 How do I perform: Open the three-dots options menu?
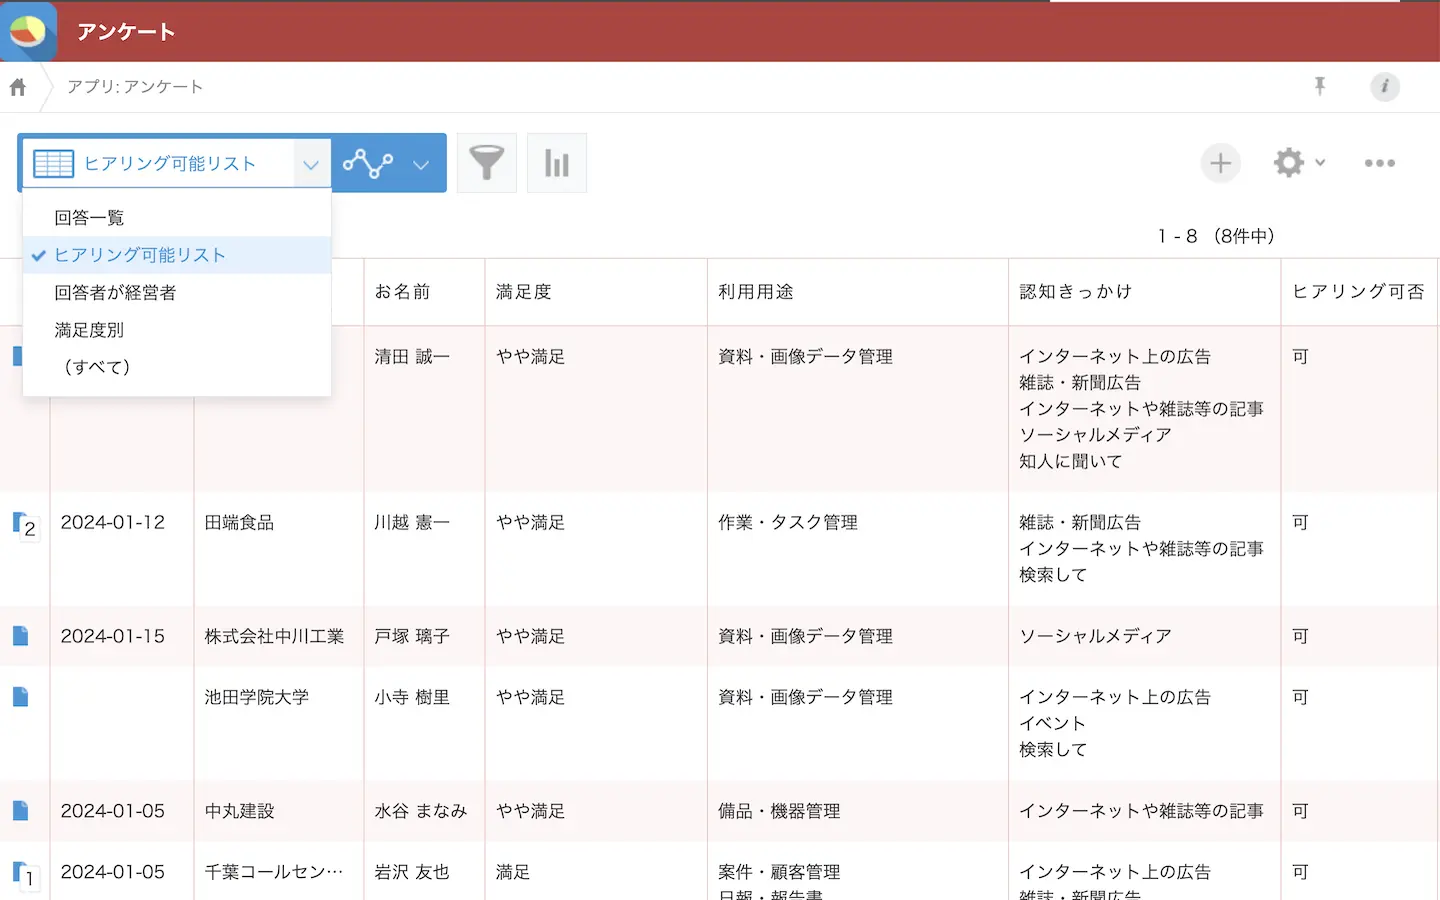[1379, 163]
